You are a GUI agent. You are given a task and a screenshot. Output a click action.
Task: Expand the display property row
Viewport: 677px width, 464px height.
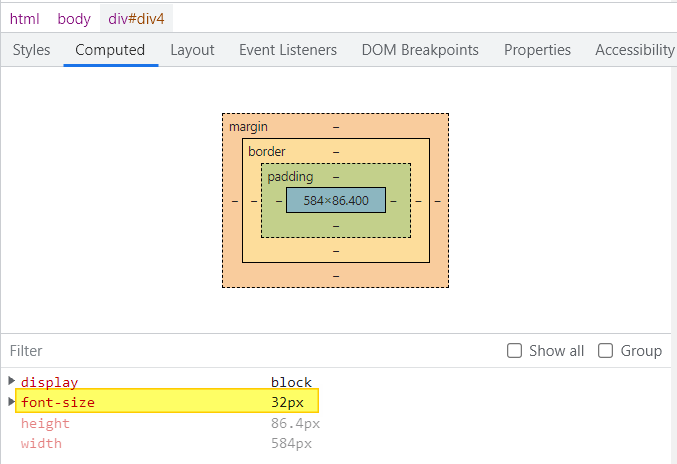[12, 381]
